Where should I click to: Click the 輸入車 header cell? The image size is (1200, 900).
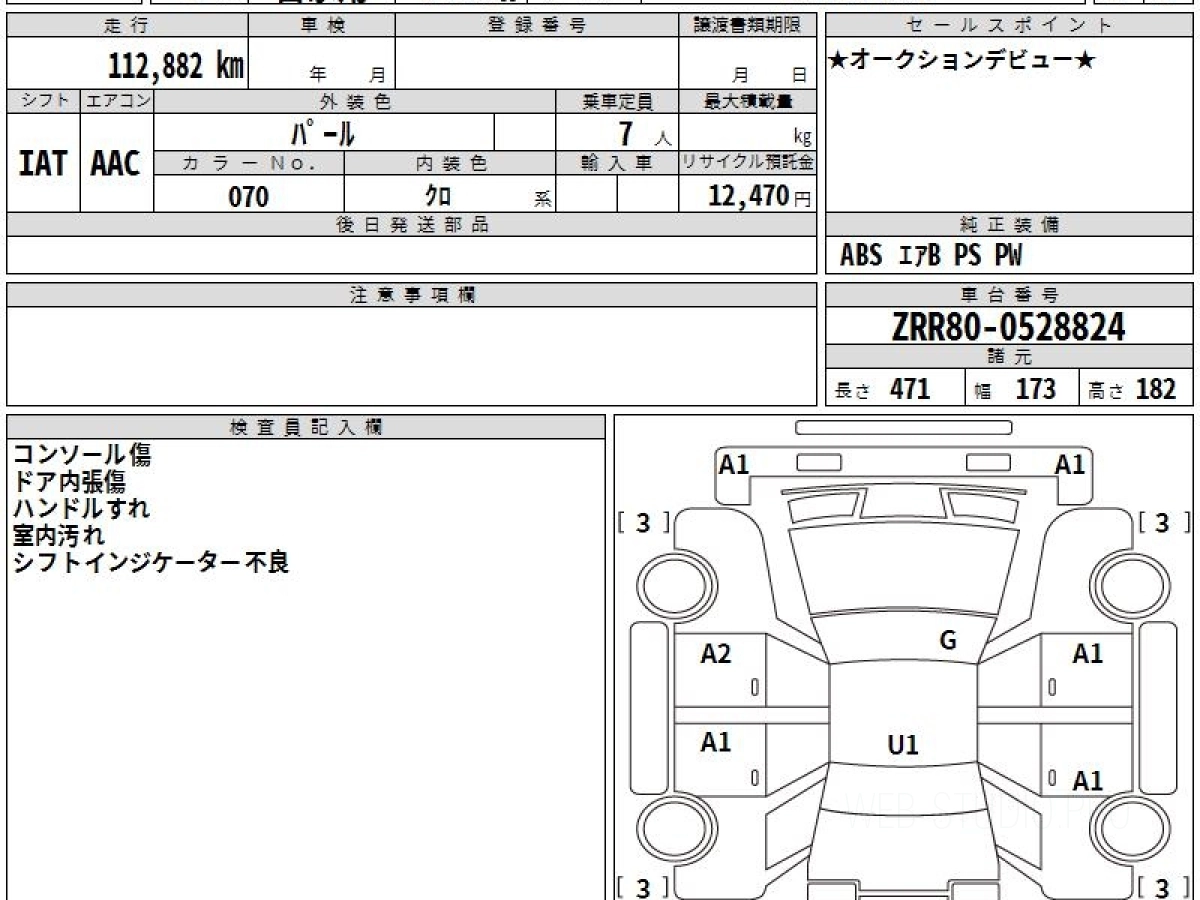617,163
